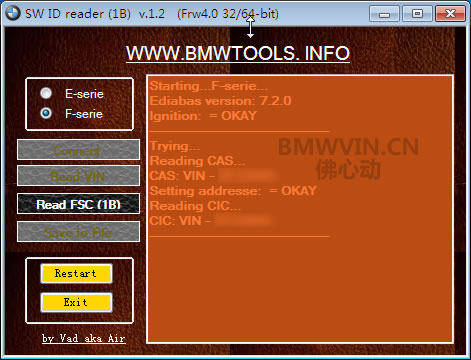Quit using the yellow Exit button
Screen dimensions: 471x360
point(76,302)
